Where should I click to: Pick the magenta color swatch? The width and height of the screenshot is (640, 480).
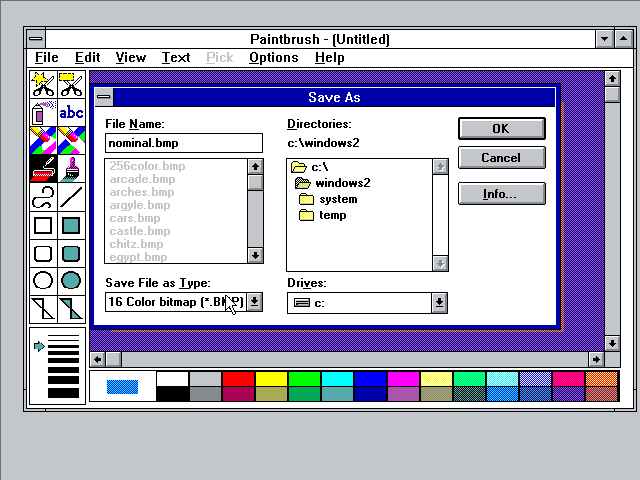404,379
